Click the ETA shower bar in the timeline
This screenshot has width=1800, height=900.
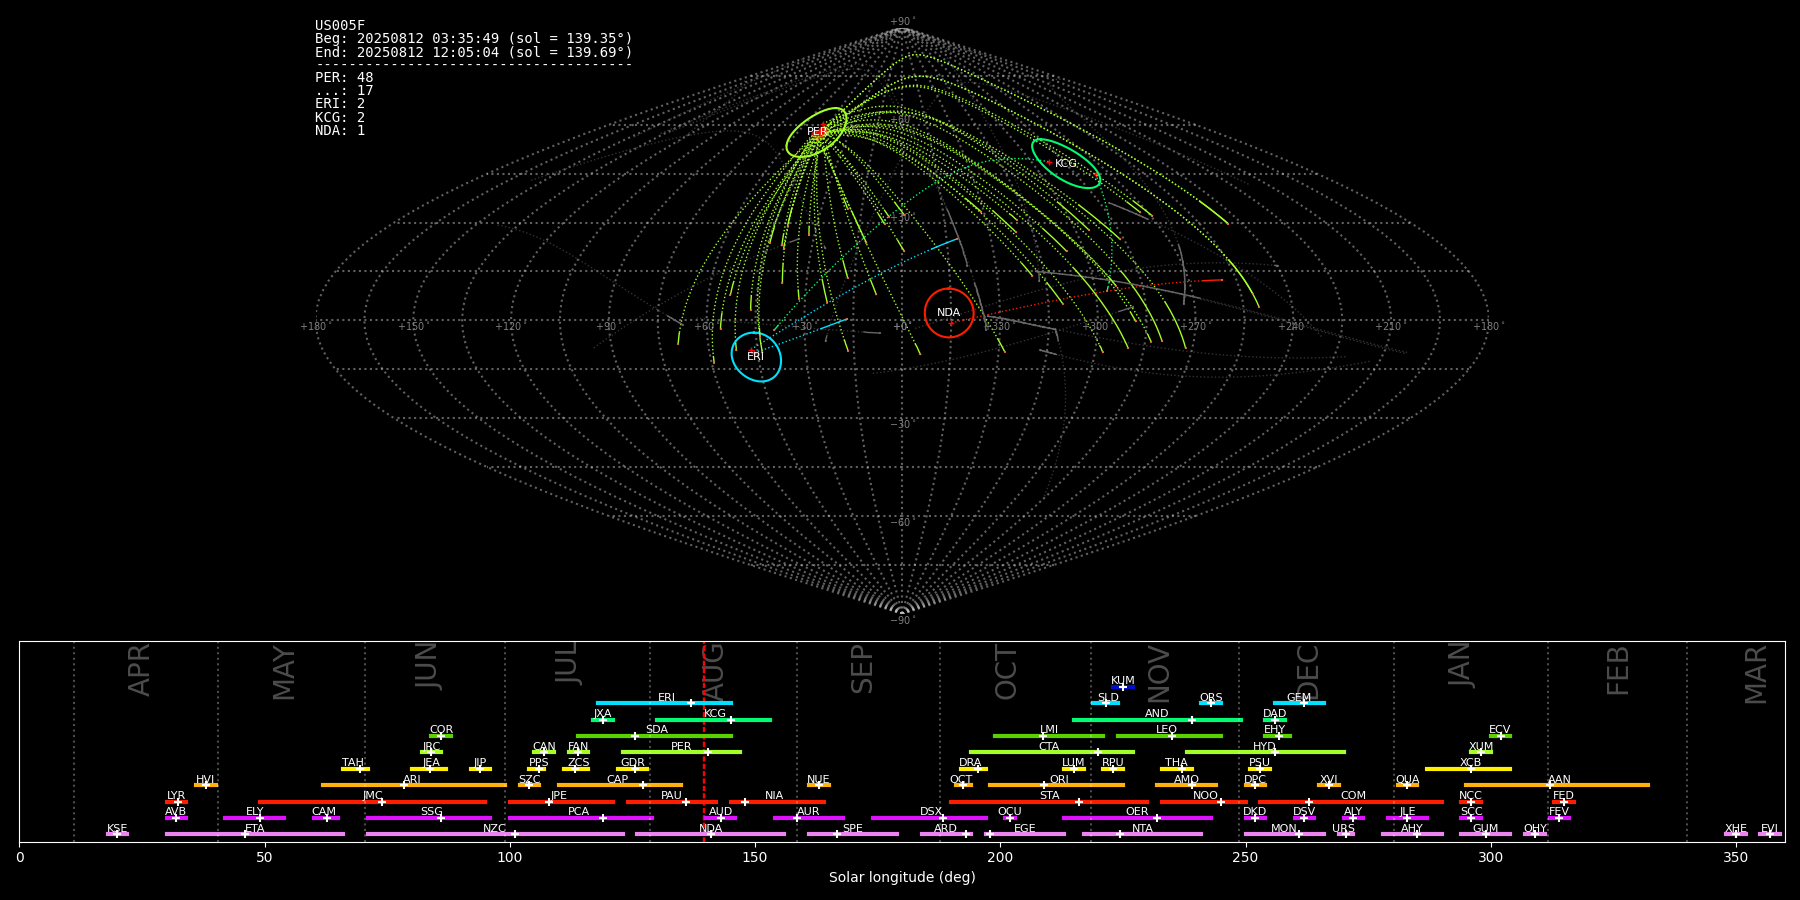(x=255, y=834)
